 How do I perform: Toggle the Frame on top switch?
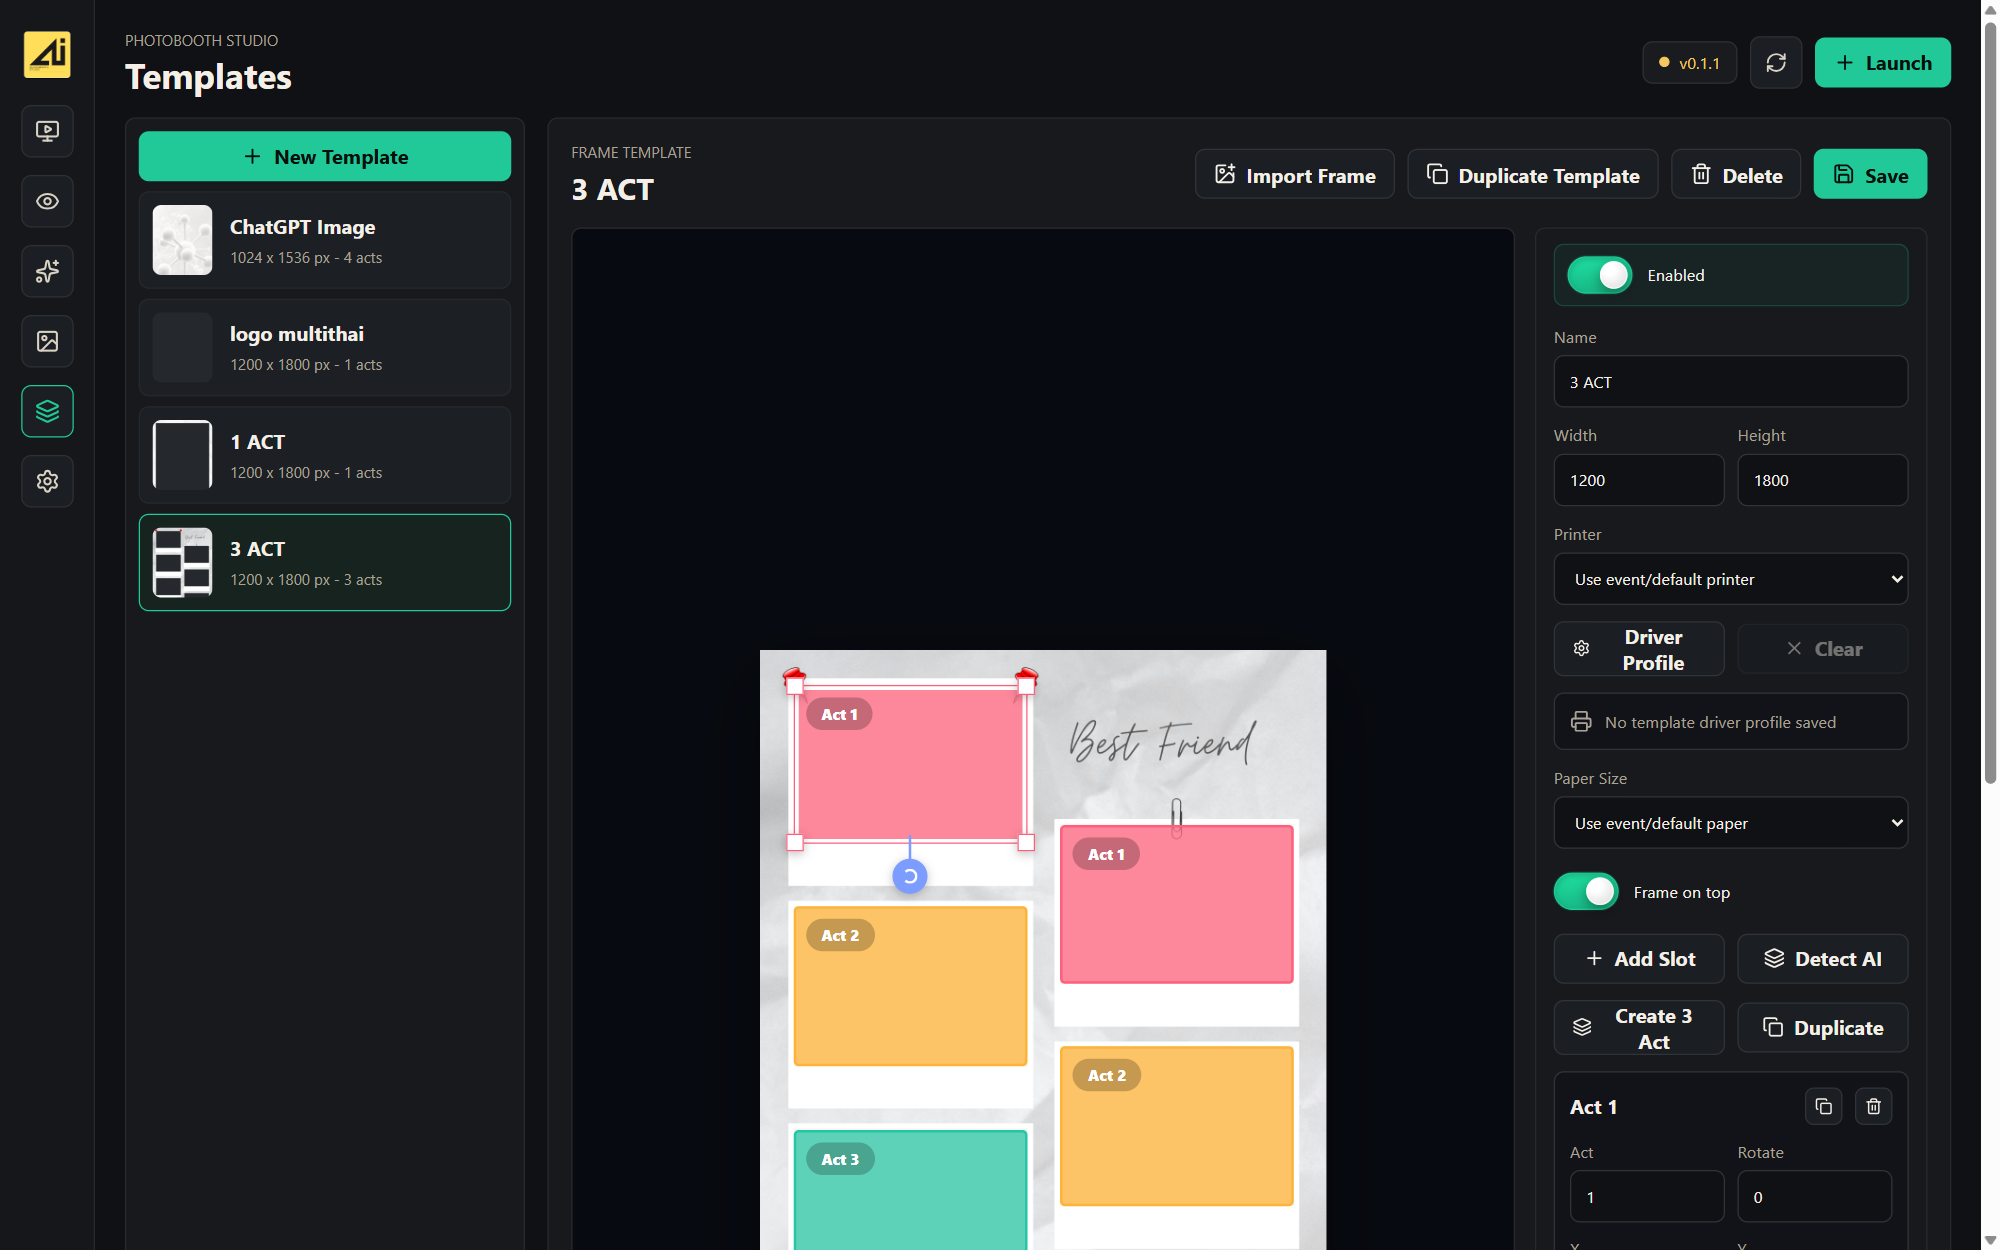[x=1586, y=892]
